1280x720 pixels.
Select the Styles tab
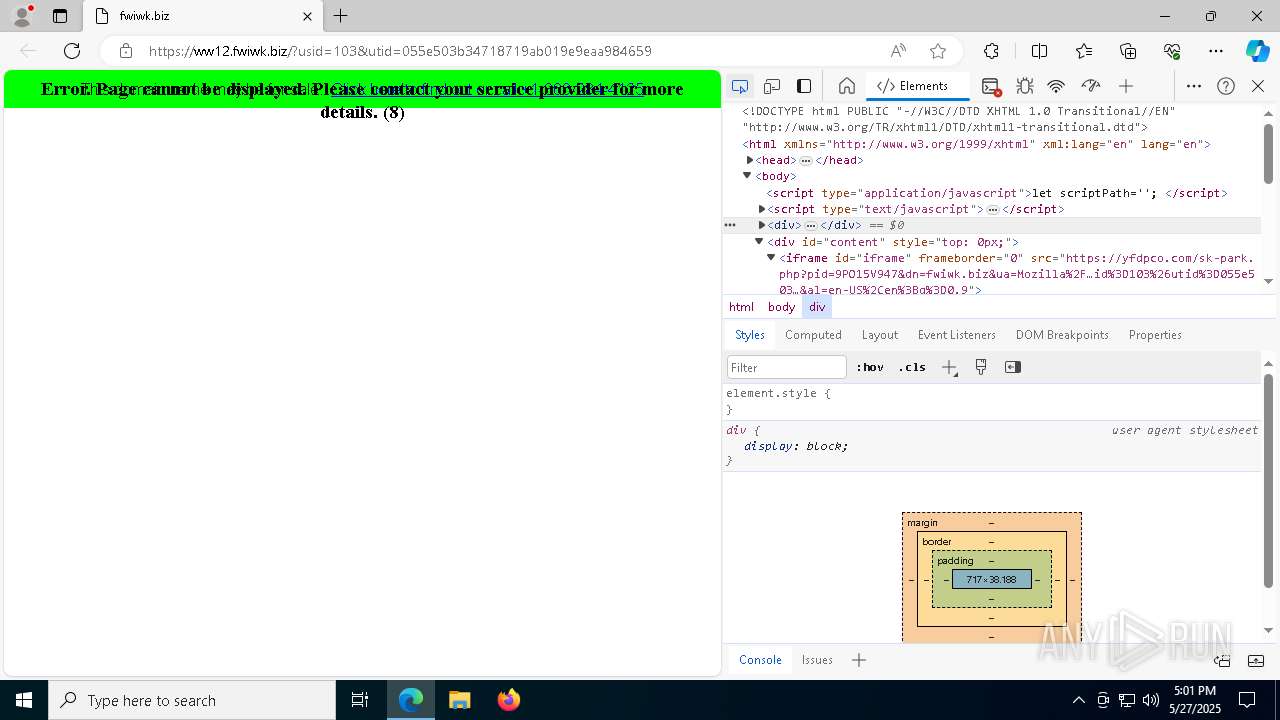pyautogui.click(x=749, y=335)
